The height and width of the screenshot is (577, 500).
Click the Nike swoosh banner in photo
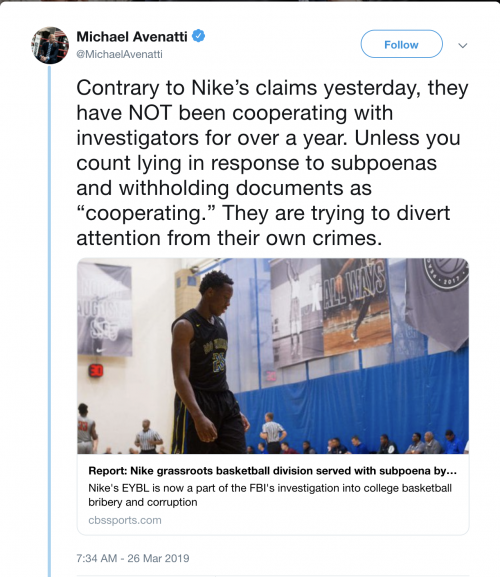coord(104,310)
